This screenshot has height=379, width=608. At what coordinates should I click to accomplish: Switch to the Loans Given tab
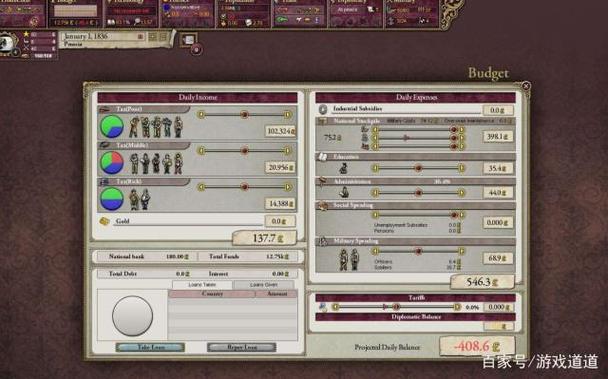tap(264, 285)
